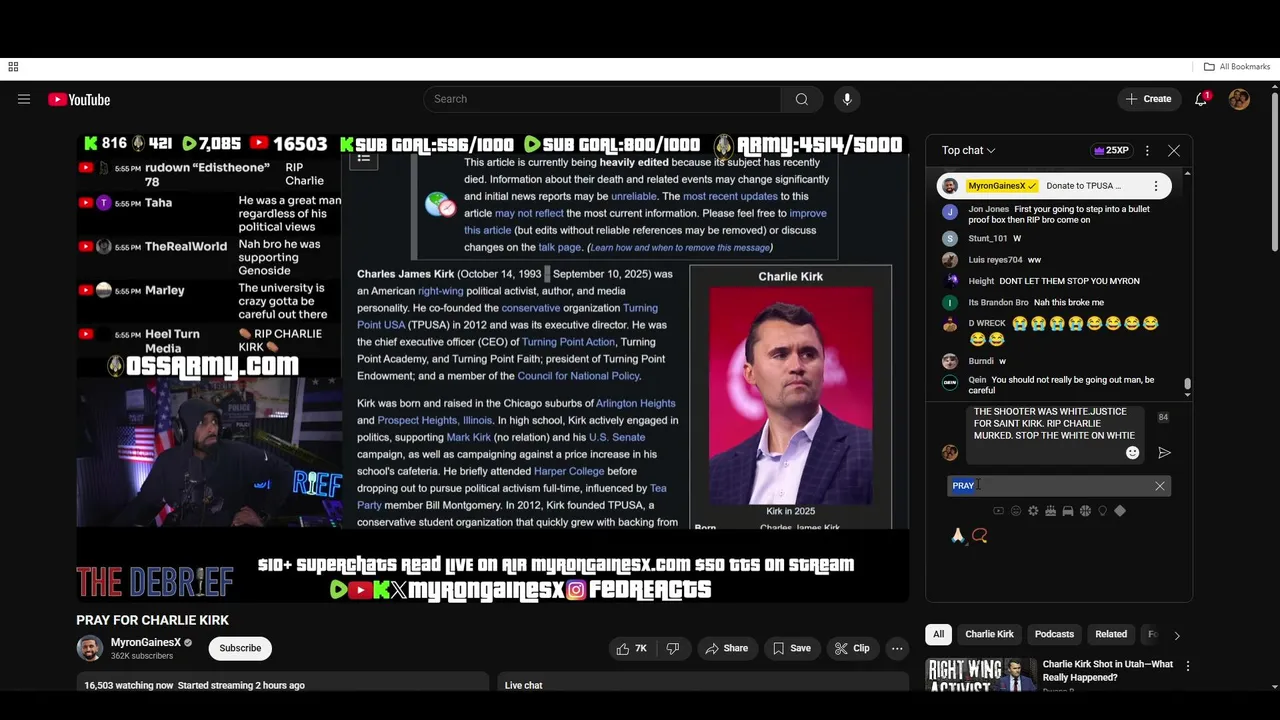Viewport: 1280px width, 720px height.
Task: Click the search magnifier button
Action: 801,99
